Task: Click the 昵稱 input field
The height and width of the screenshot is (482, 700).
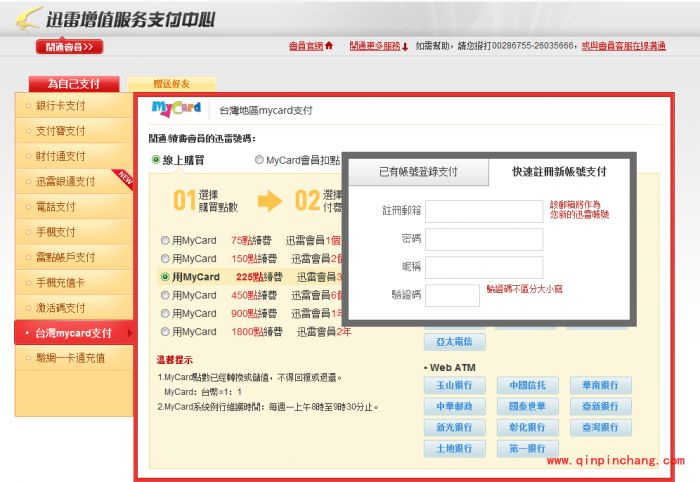Action: point(484,267)
